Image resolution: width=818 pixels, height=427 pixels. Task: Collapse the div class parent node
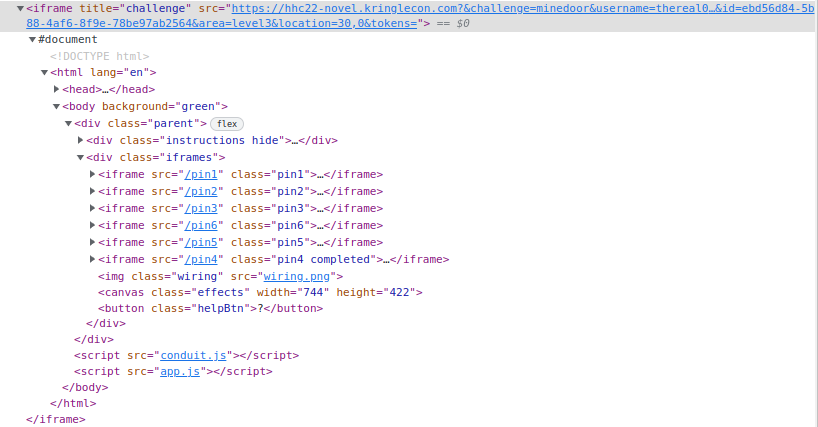click(x=68, y=124)
